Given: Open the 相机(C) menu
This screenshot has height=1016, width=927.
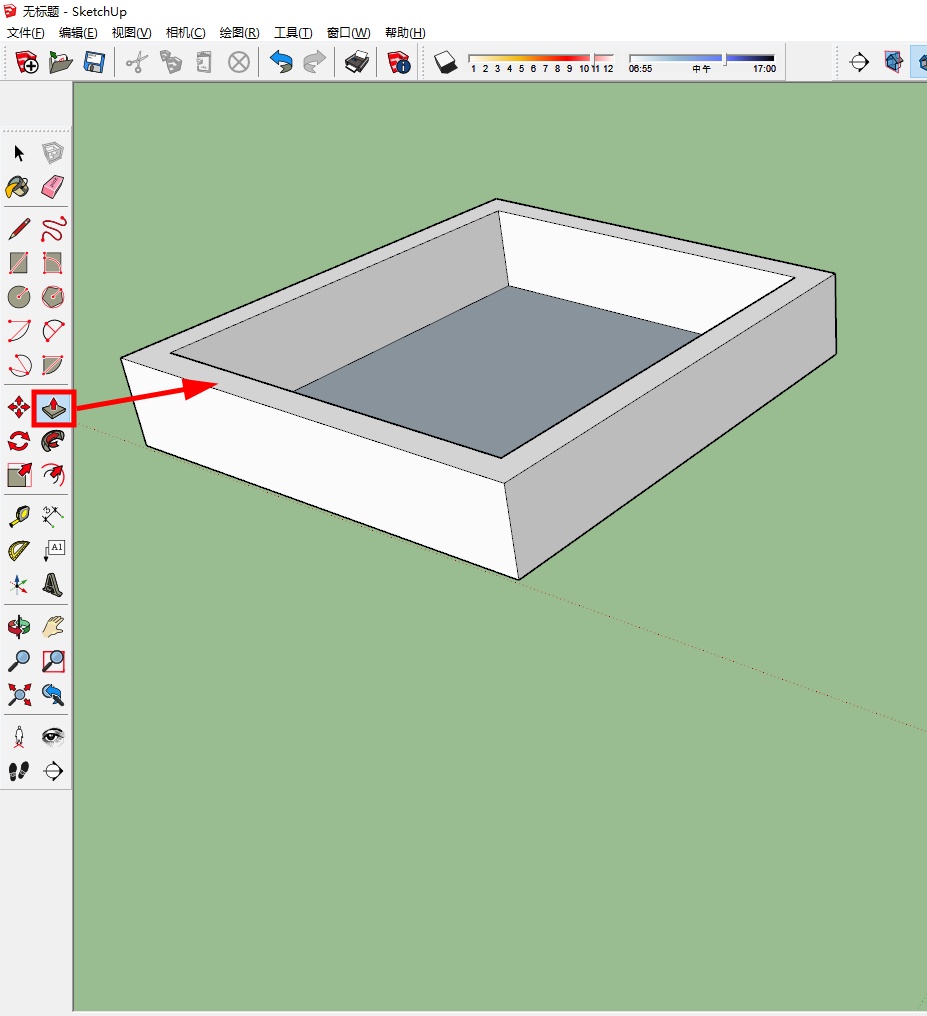Looking at the screenshot, I should tap(185, 32).
